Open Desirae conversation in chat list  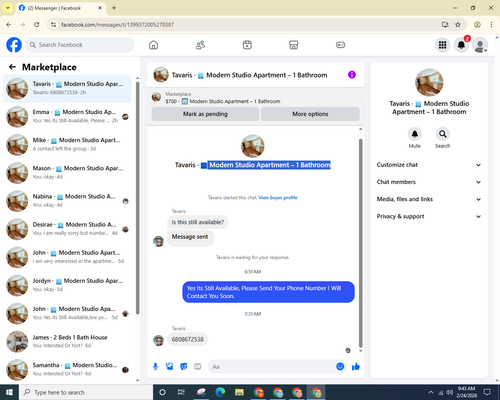point(67,229)
